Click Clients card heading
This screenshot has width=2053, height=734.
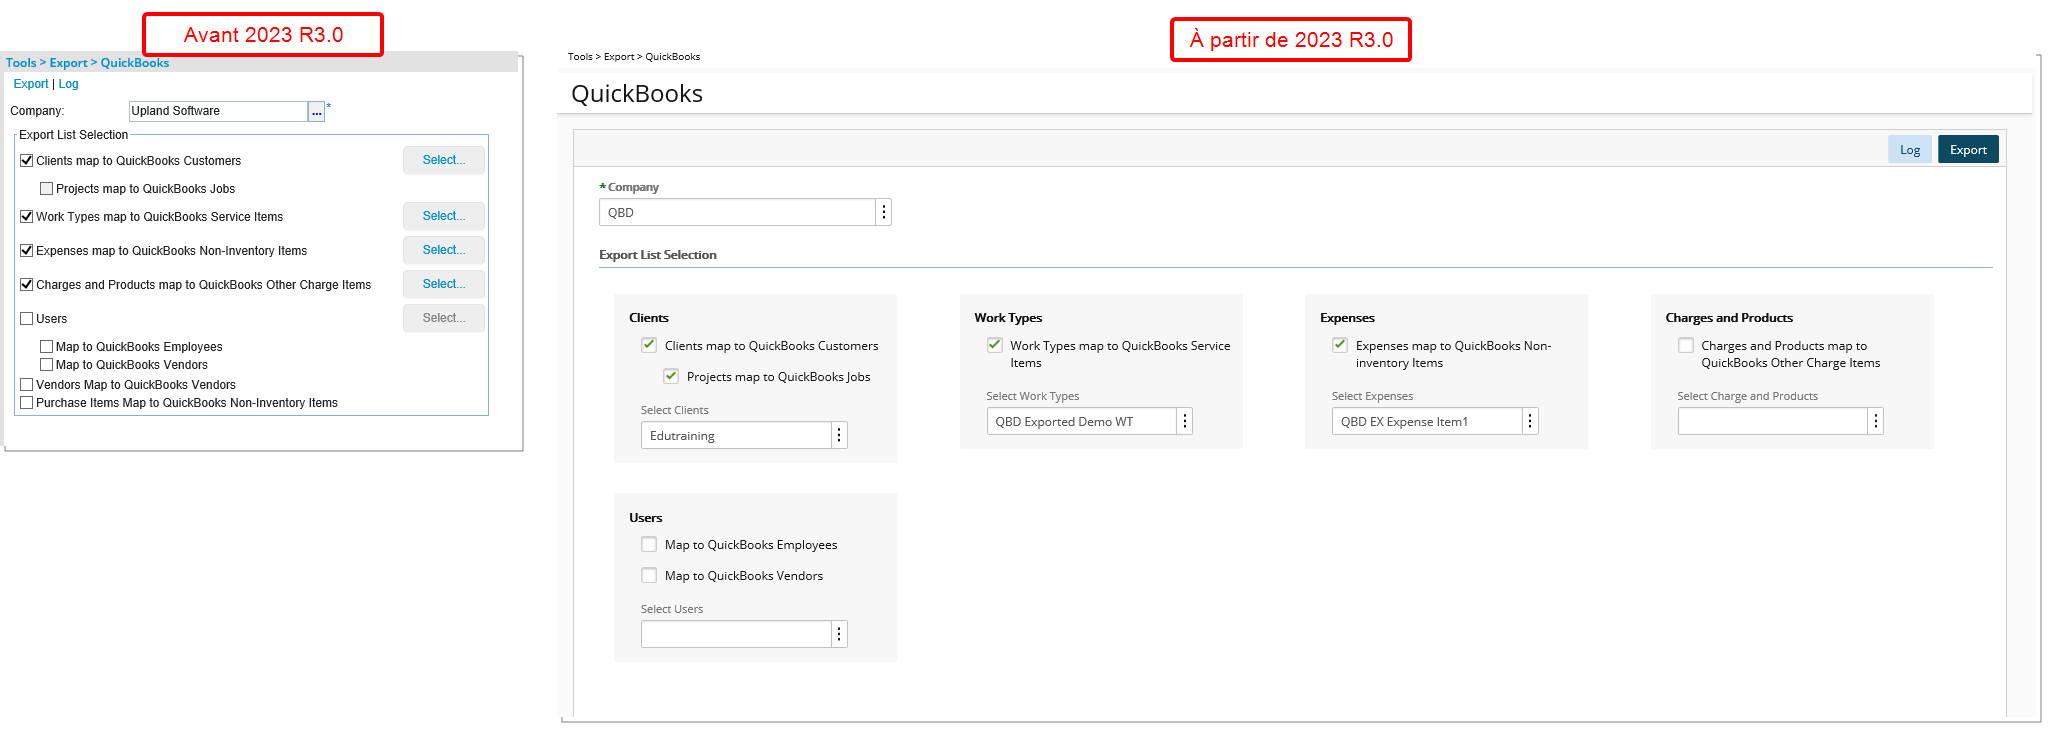tap(649, 318)
